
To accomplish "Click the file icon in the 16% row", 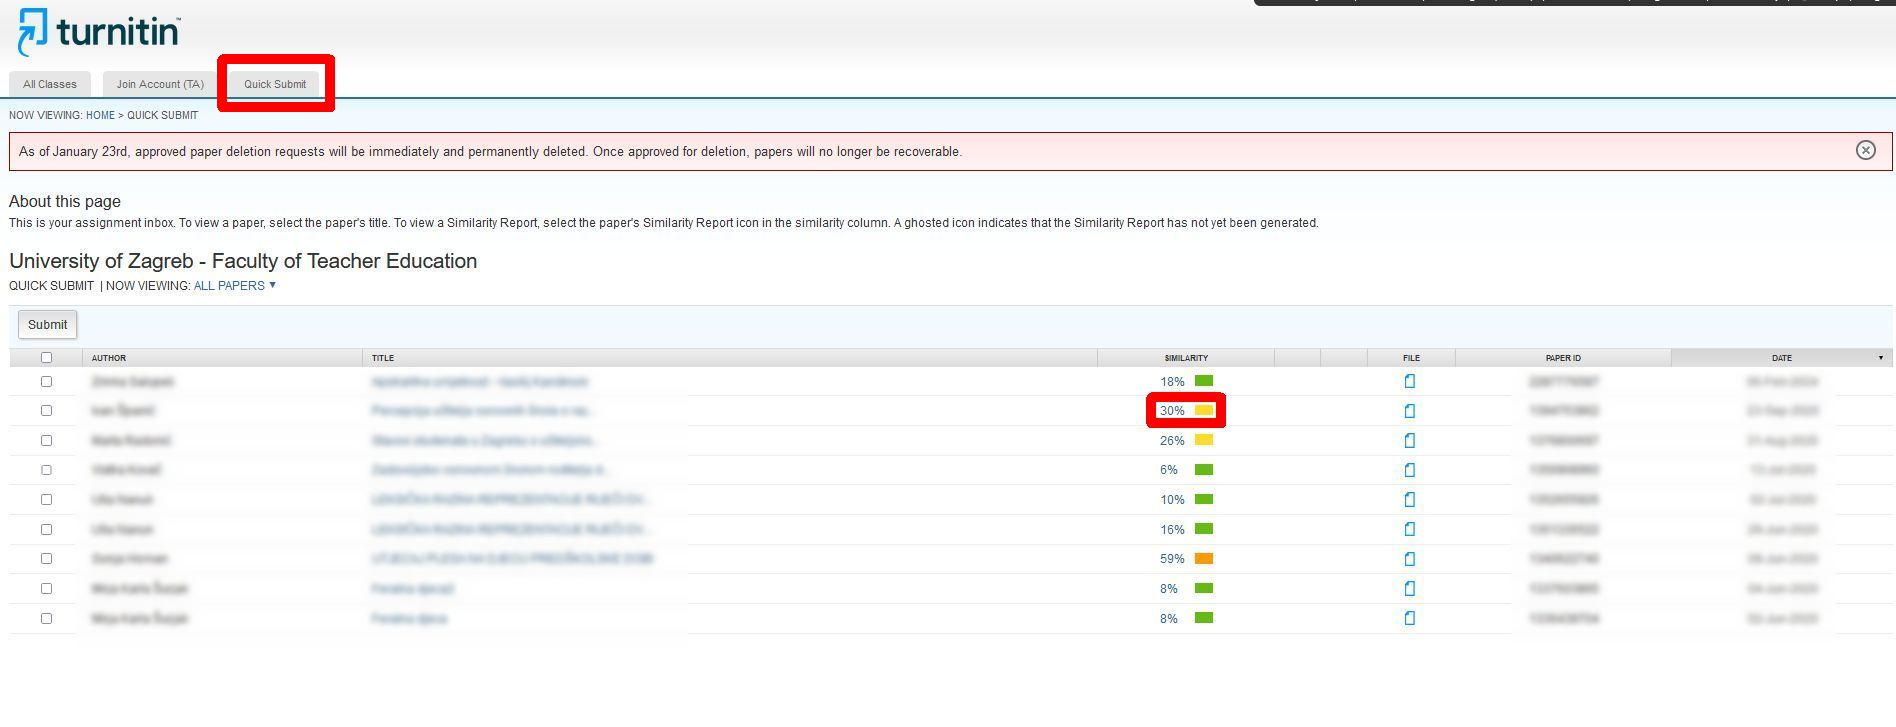I will [1409, 529].
